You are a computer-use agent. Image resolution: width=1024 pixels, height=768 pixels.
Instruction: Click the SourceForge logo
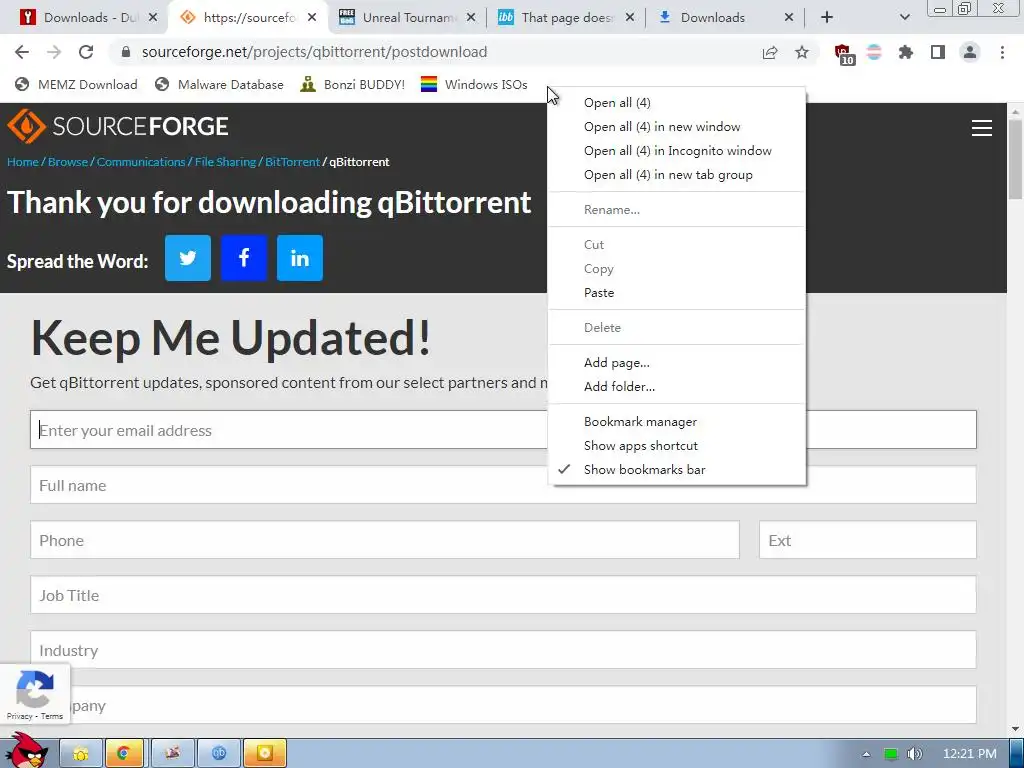pos(118,126)
